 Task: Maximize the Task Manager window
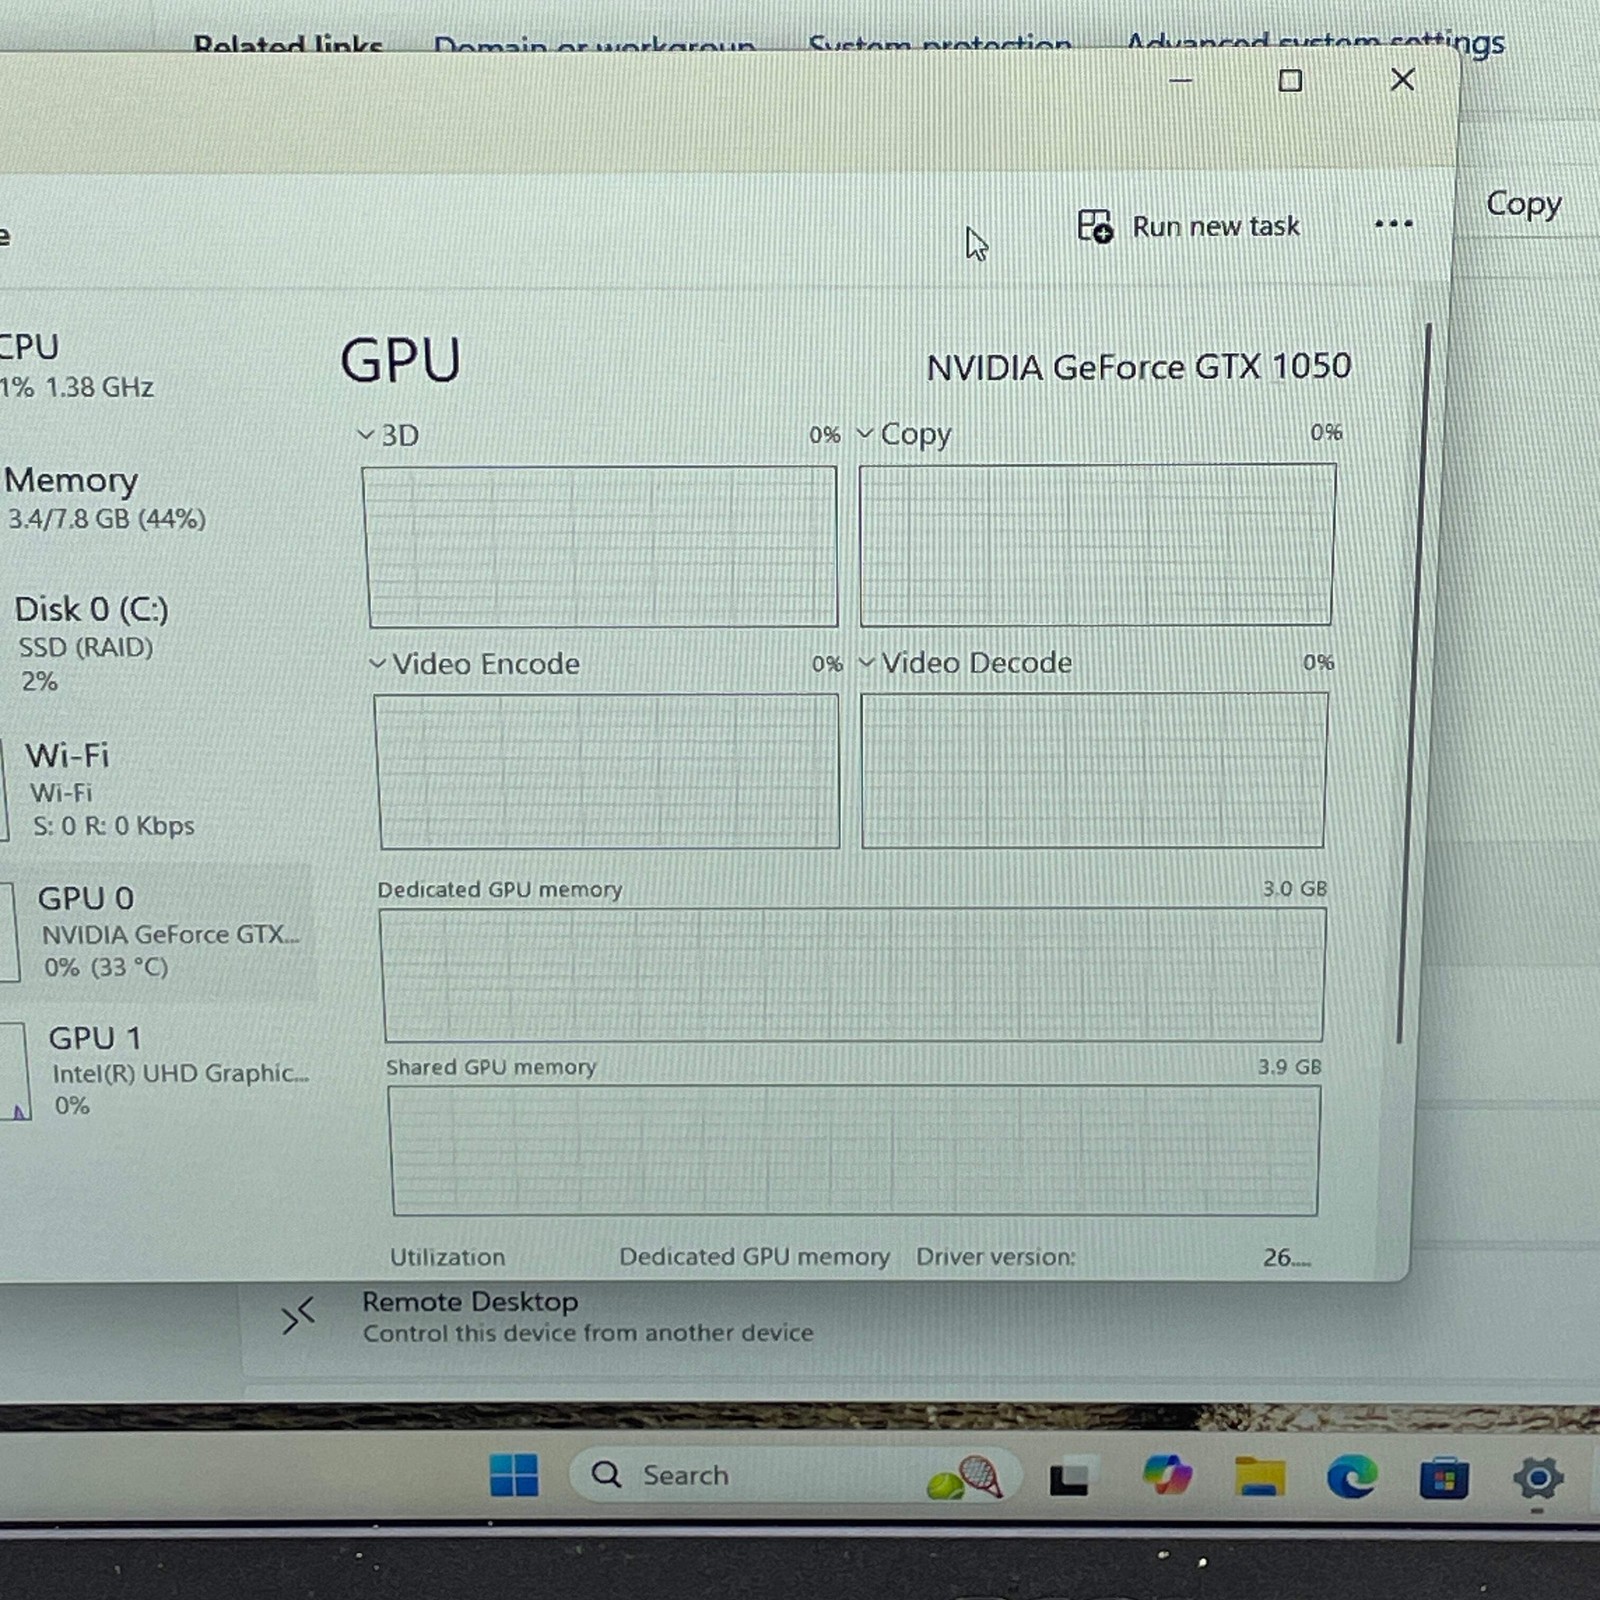coord(1290,80)
